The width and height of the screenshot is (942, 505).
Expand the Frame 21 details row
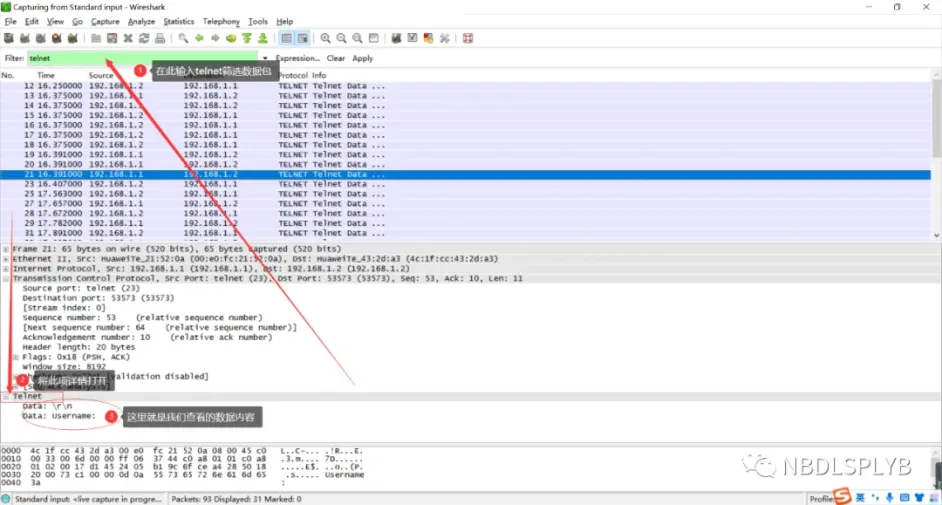[6, 249]
